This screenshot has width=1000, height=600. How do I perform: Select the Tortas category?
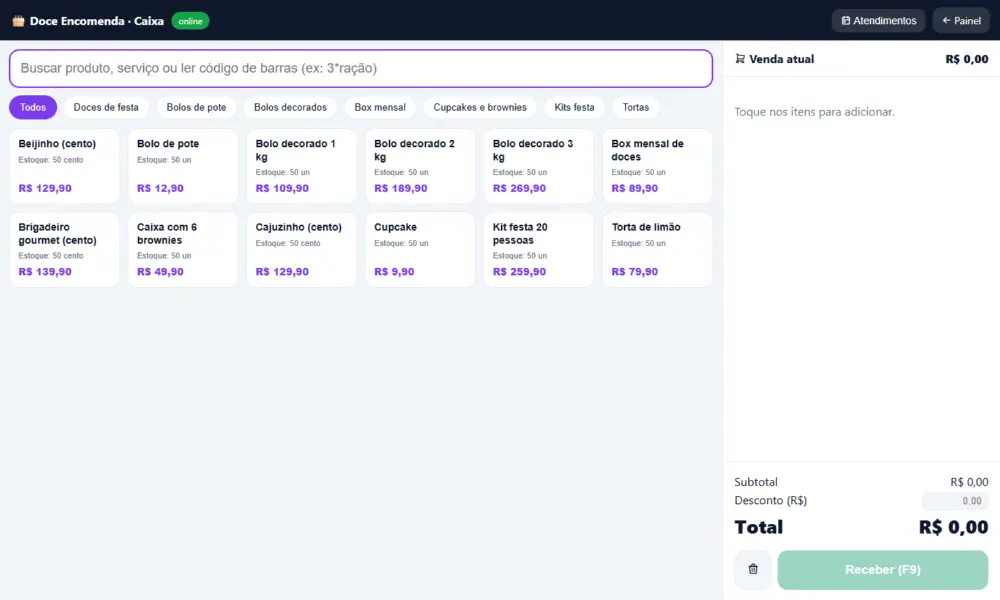tap(636, 107)
